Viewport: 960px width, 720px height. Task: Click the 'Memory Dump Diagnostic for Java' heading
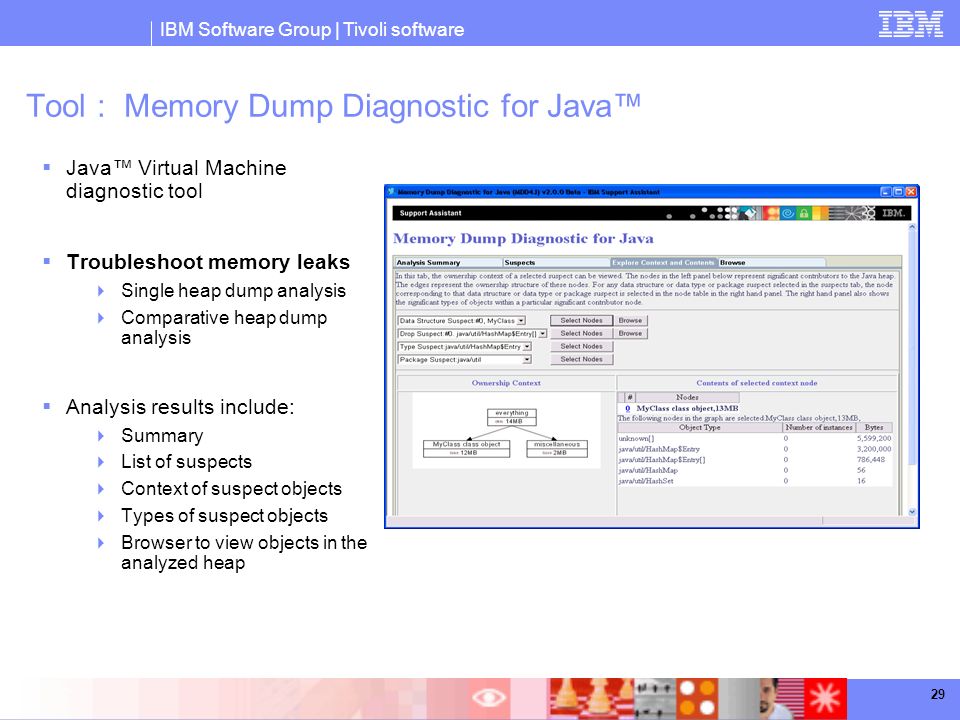point(523,239)
